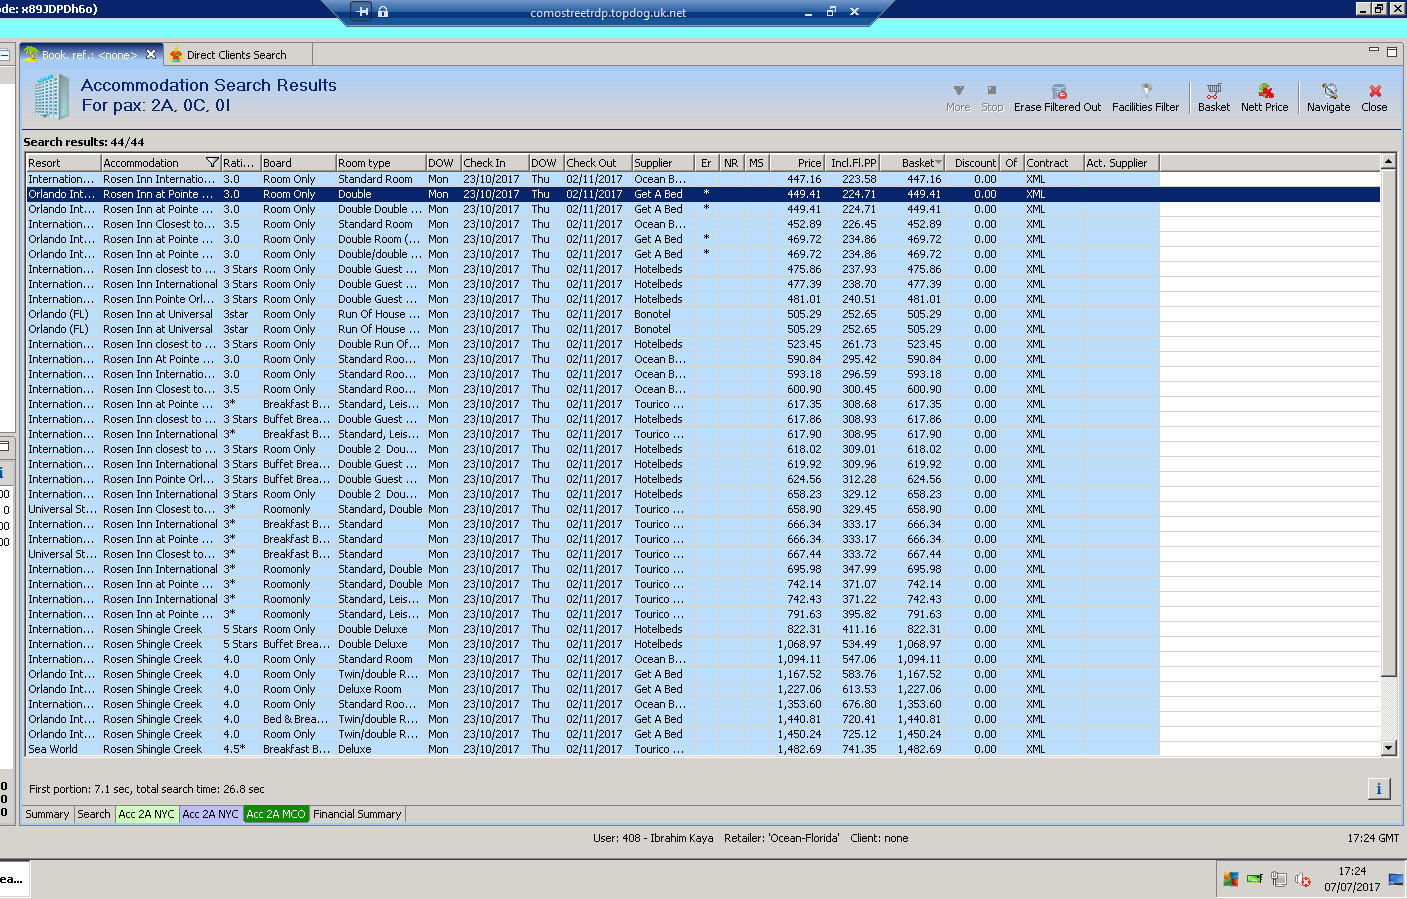Click the highlighted 449.41 Double room row
1407x899 pixels.
(703, 194)
